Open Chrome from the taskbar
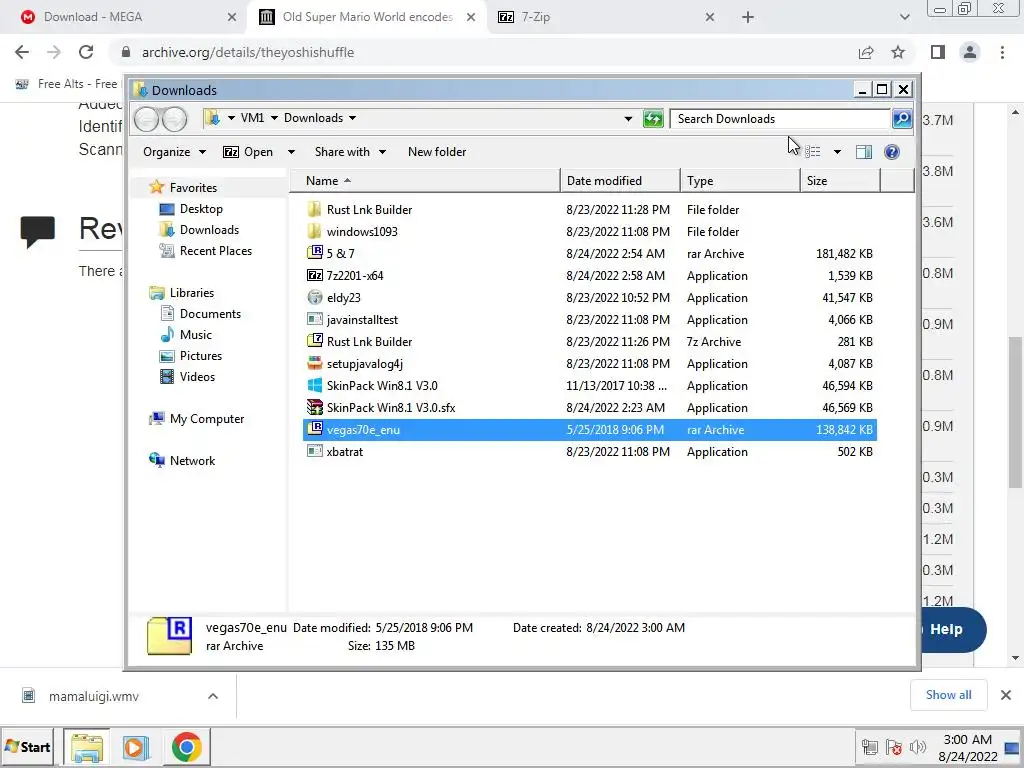The height and width of the screenshot is (768, 1024). click(x=187, y=747)
